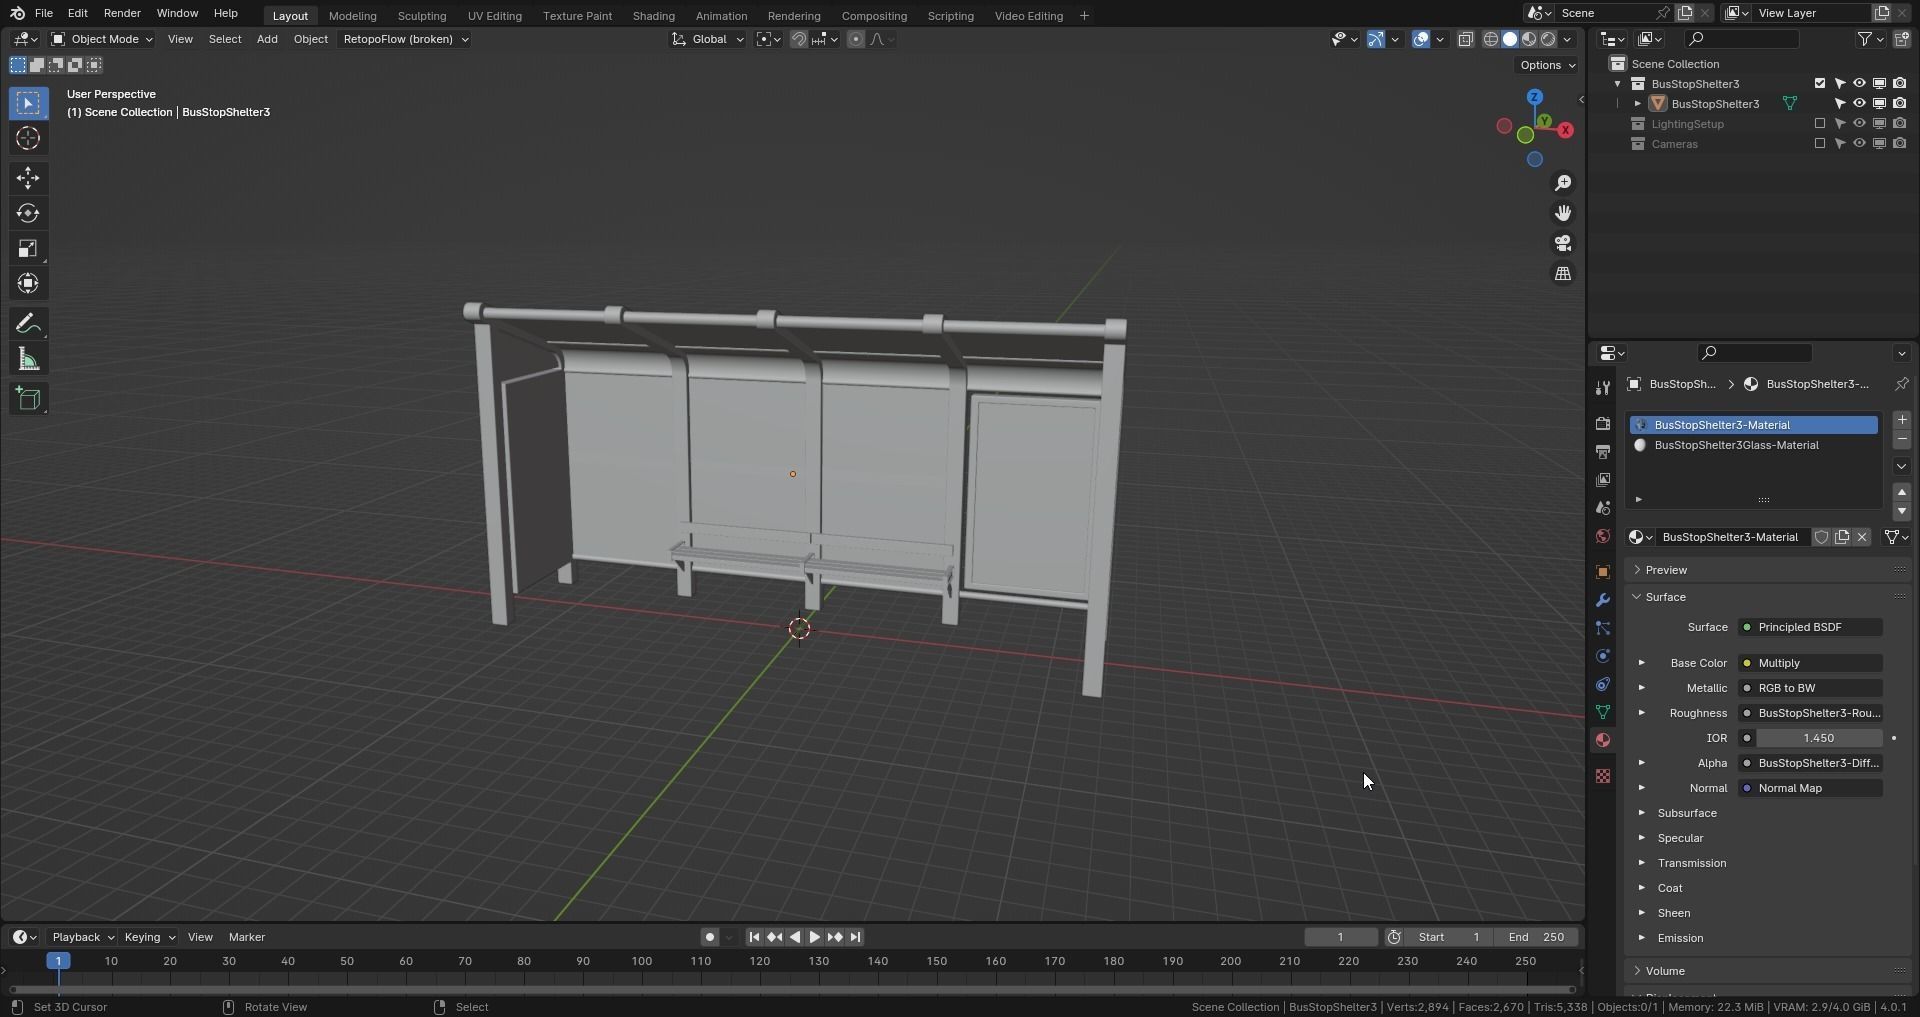1920x1017 pixels.
Task: Collapse the Surface panel
Action: 1665,597
